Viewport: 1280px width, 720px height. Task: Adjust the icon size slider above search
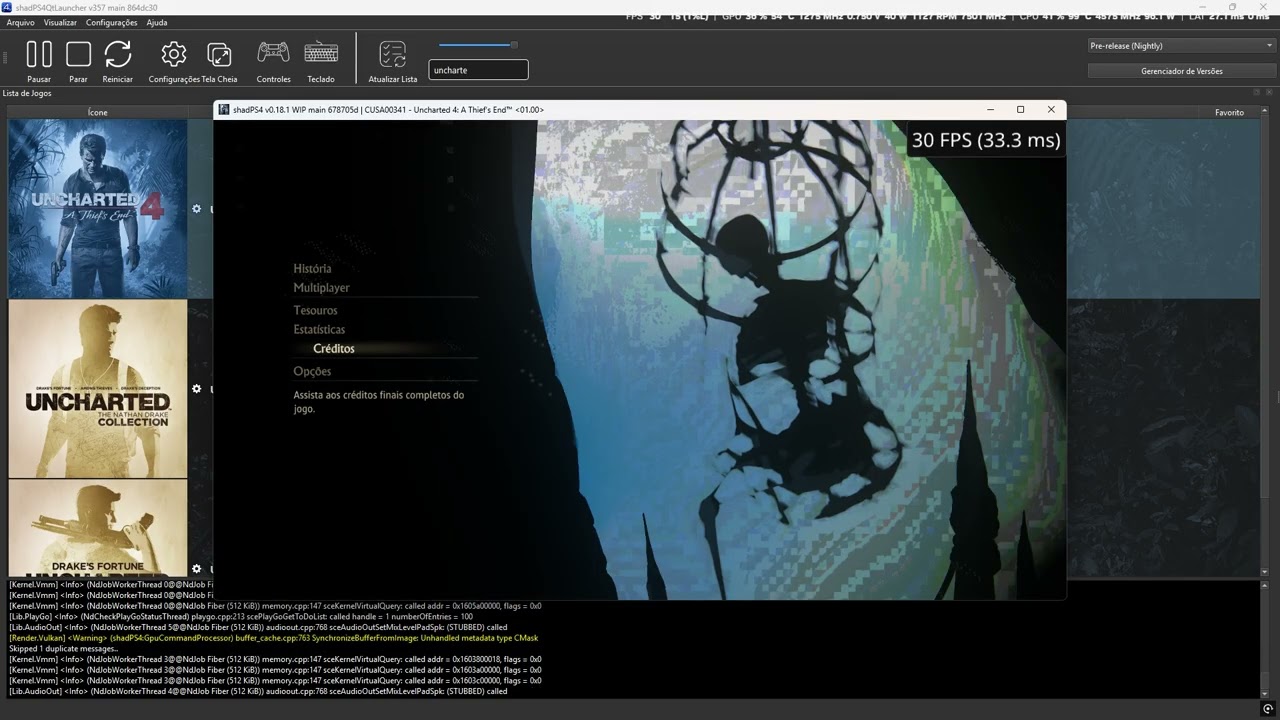[478, 45]
